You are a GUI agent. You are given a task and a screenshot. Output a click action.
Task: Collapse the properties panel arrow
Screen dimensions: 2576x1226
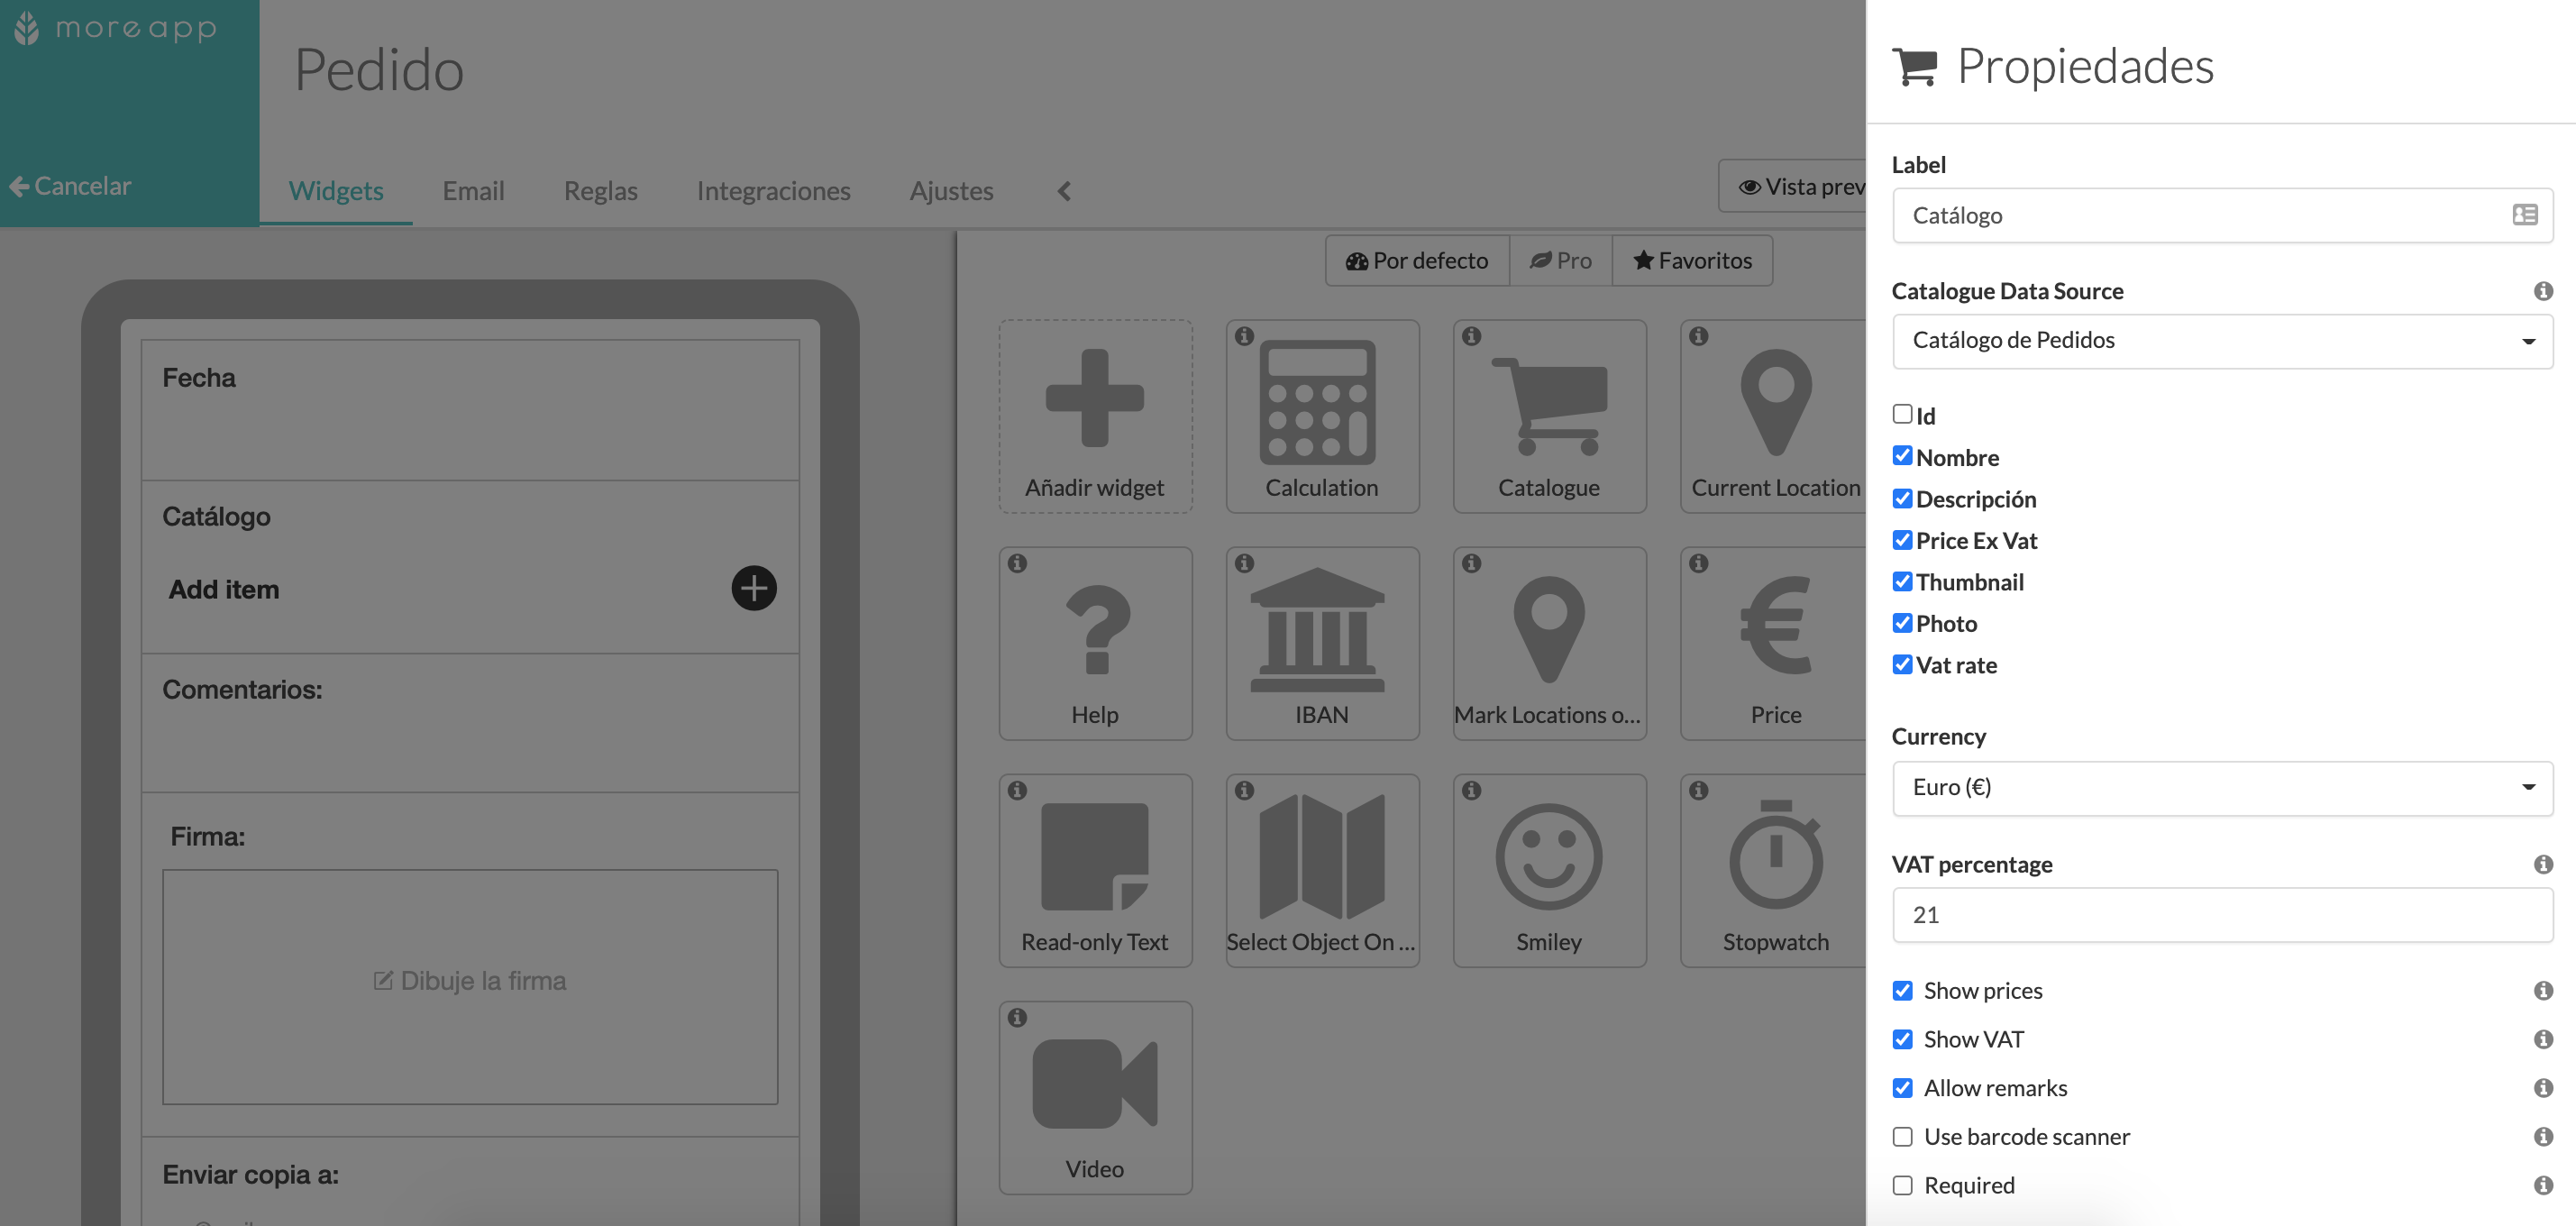click(1064, 190)
